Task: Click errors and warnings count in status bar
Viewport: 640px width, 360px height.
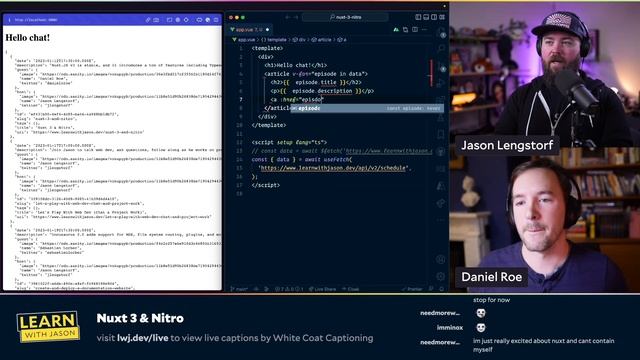Action: [289, 289]
